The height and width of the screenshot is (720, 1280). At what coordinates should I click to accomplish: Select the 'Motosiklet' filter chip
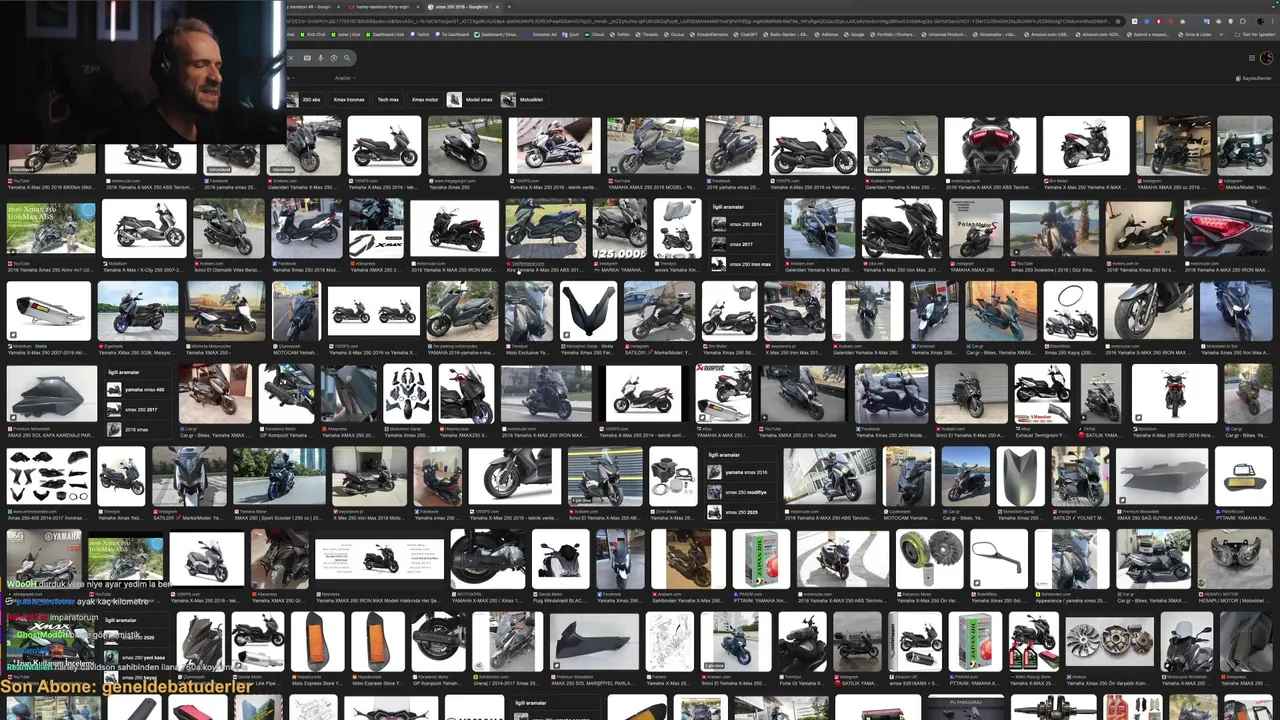coord(523,100)
